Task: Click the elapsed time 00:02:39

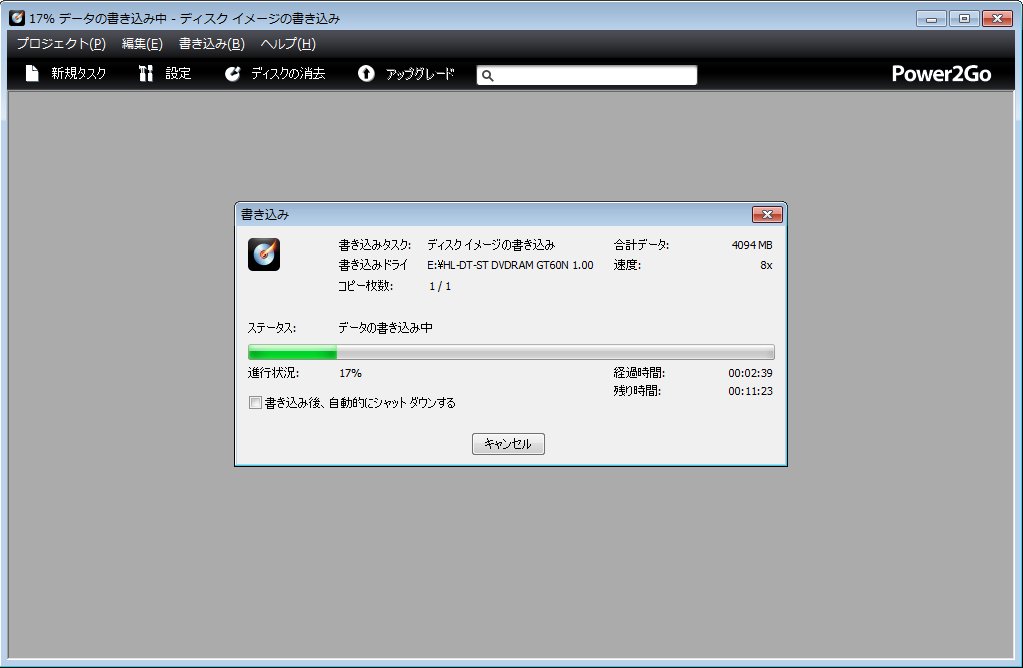Action: pyautogui.click(x=750, y=373)
